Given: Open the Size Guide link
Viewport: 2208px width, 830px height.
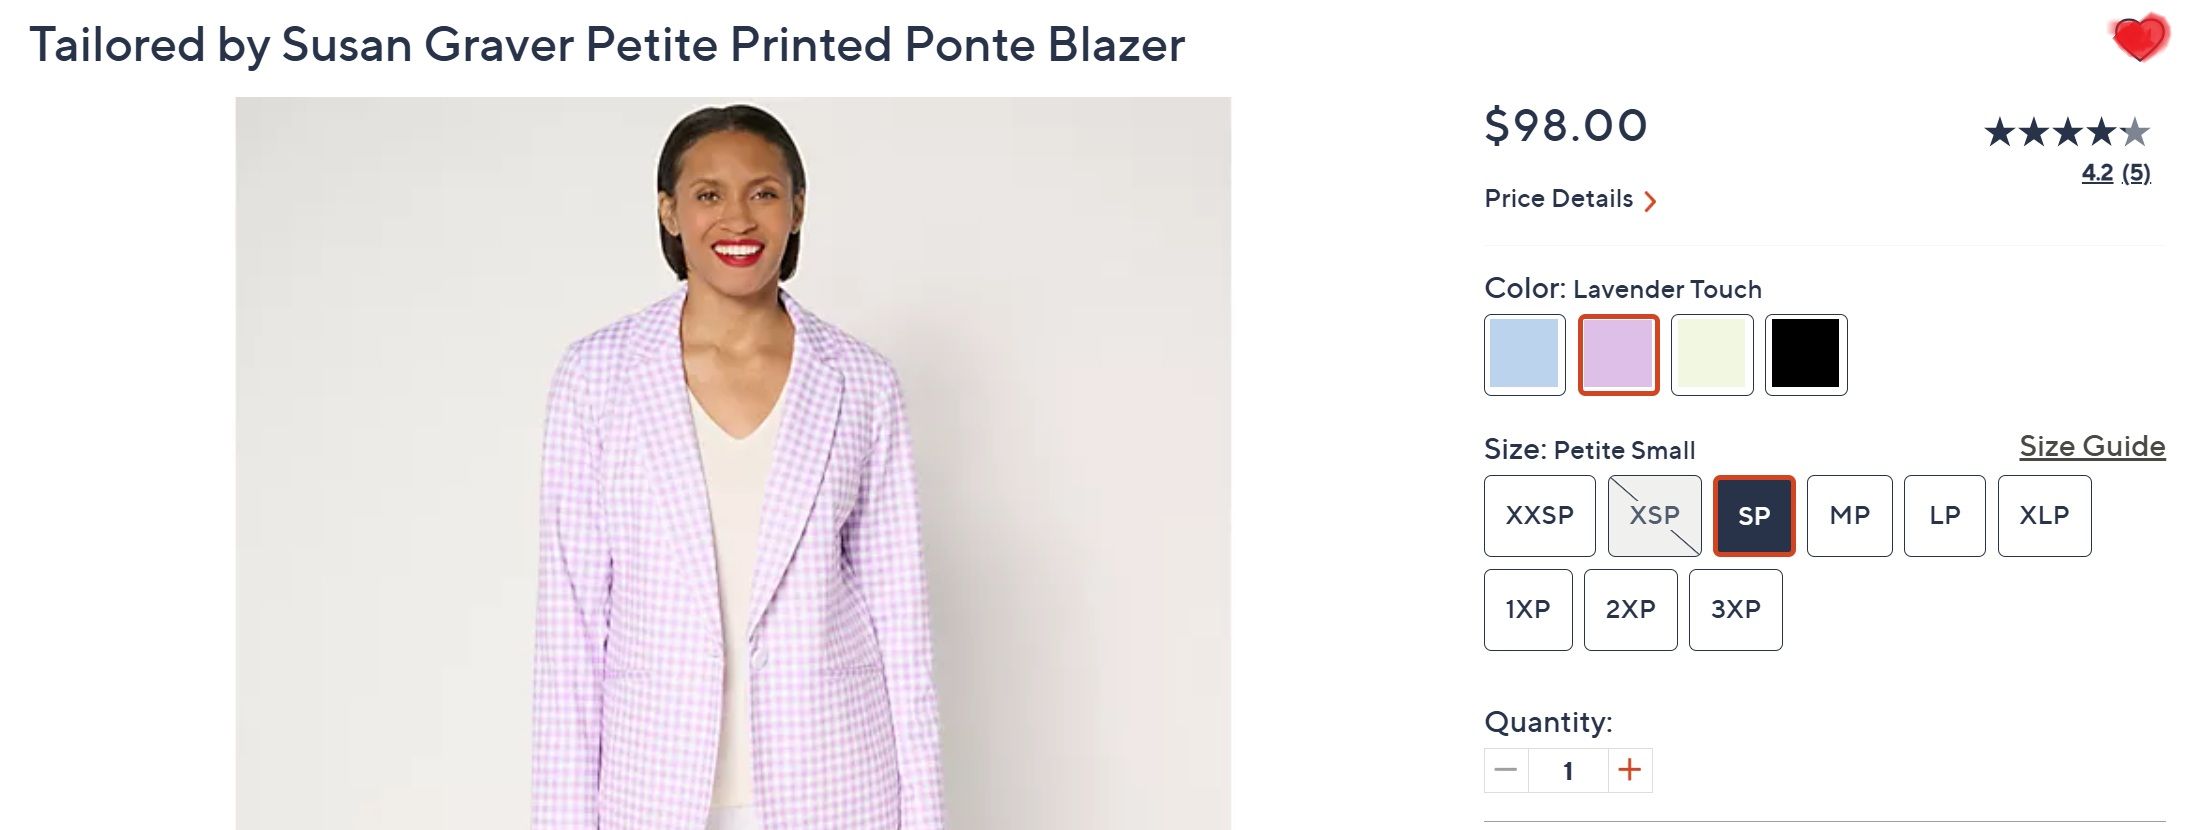Looking at the screenshot, I should coord(2092,446).
